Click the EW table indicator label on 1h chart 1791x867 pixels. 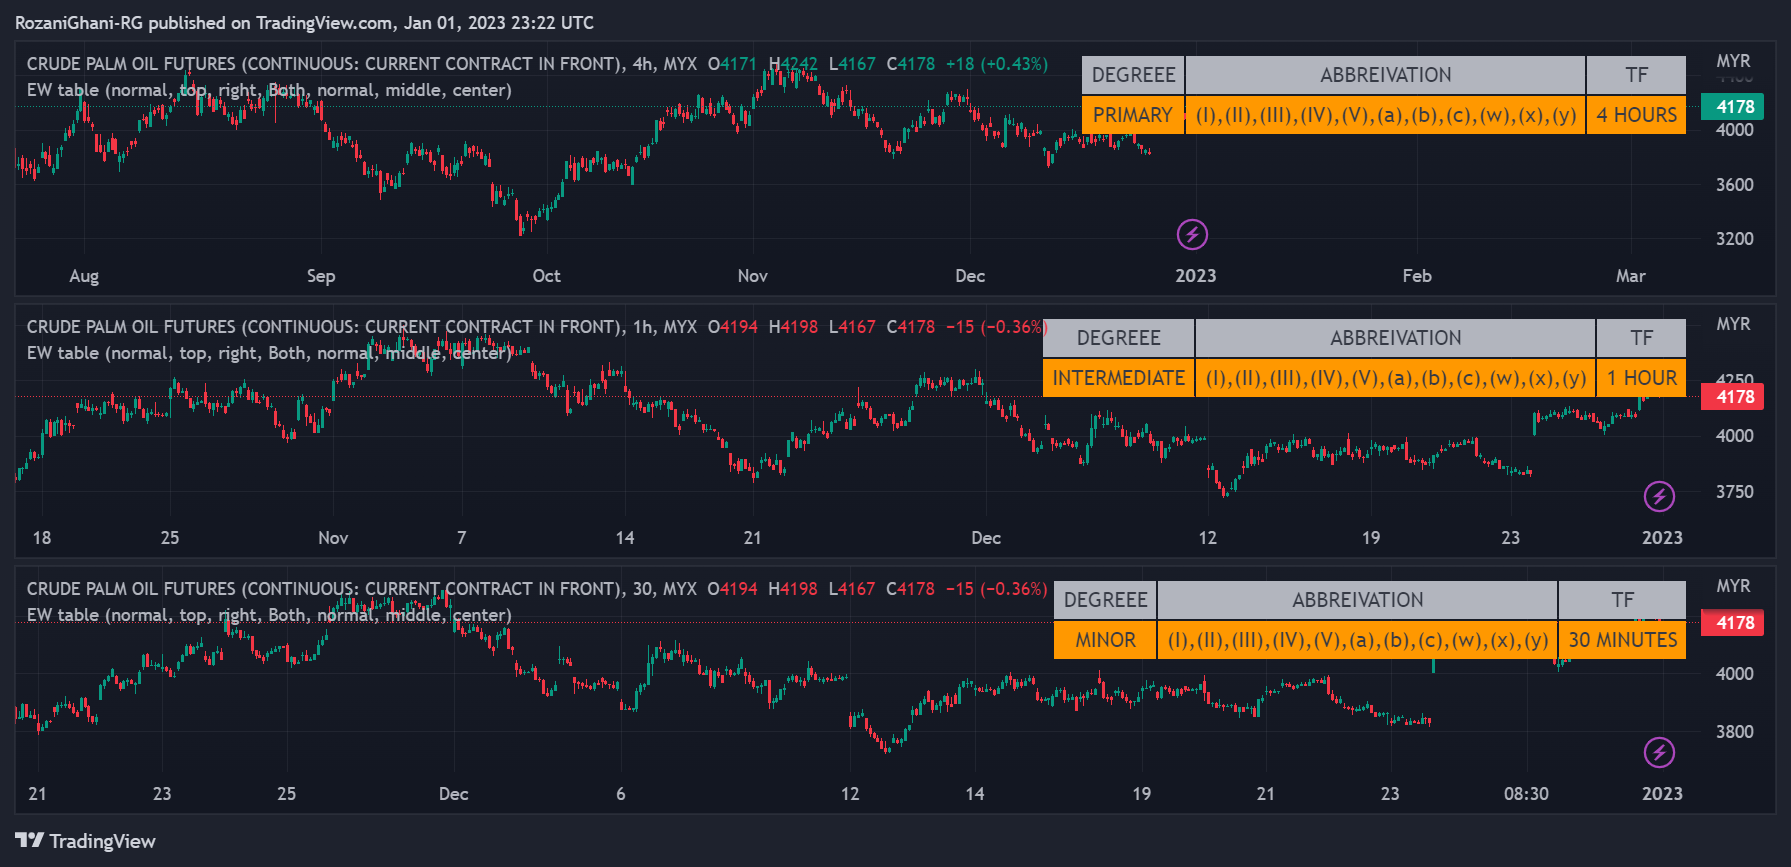269,353
